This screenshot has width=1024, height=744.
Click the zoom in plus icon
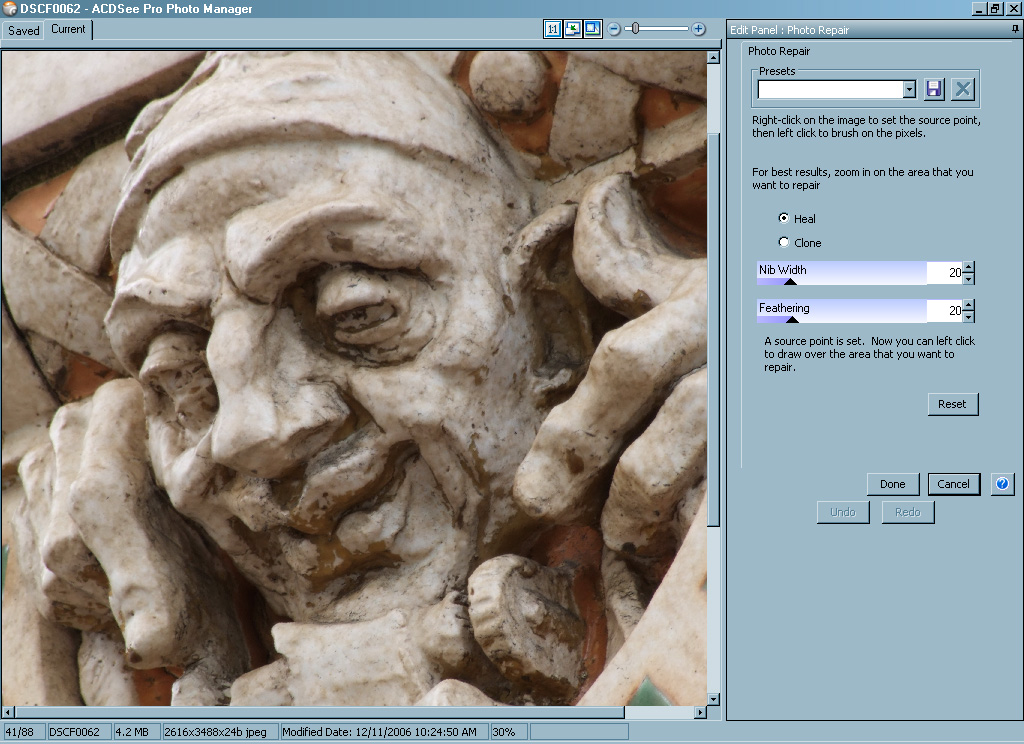pyautogui.click(x=699, y=29)
